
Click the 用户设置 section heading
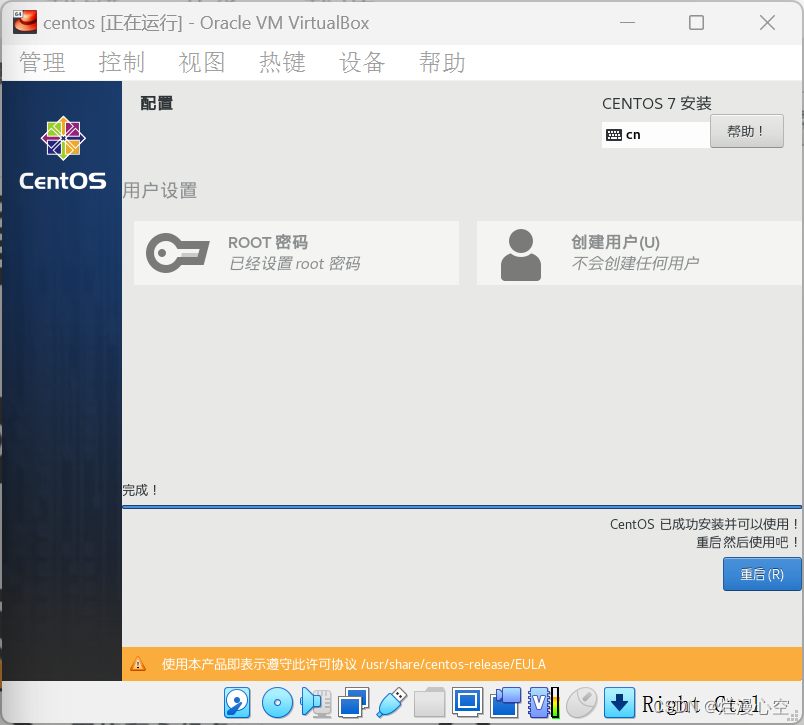pyautogui.click(x=160, y=190)
